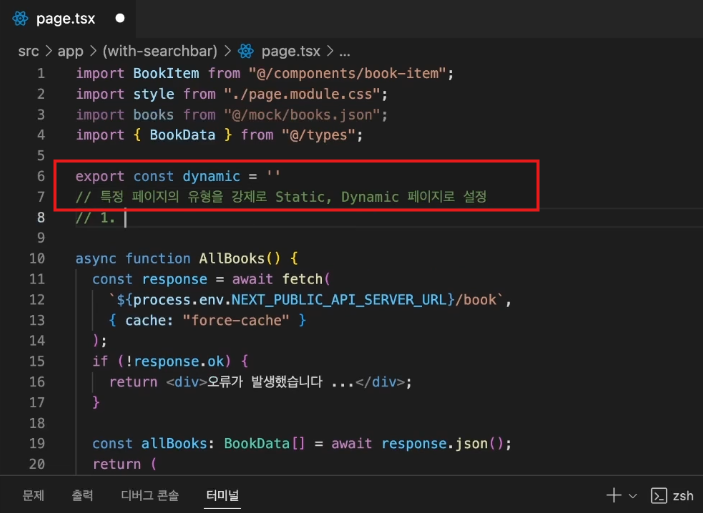Image resolution: width=703 pixels, height=513 pixels.
Task: Click the style import identifier on line 2
Action: tap(153, 94)
